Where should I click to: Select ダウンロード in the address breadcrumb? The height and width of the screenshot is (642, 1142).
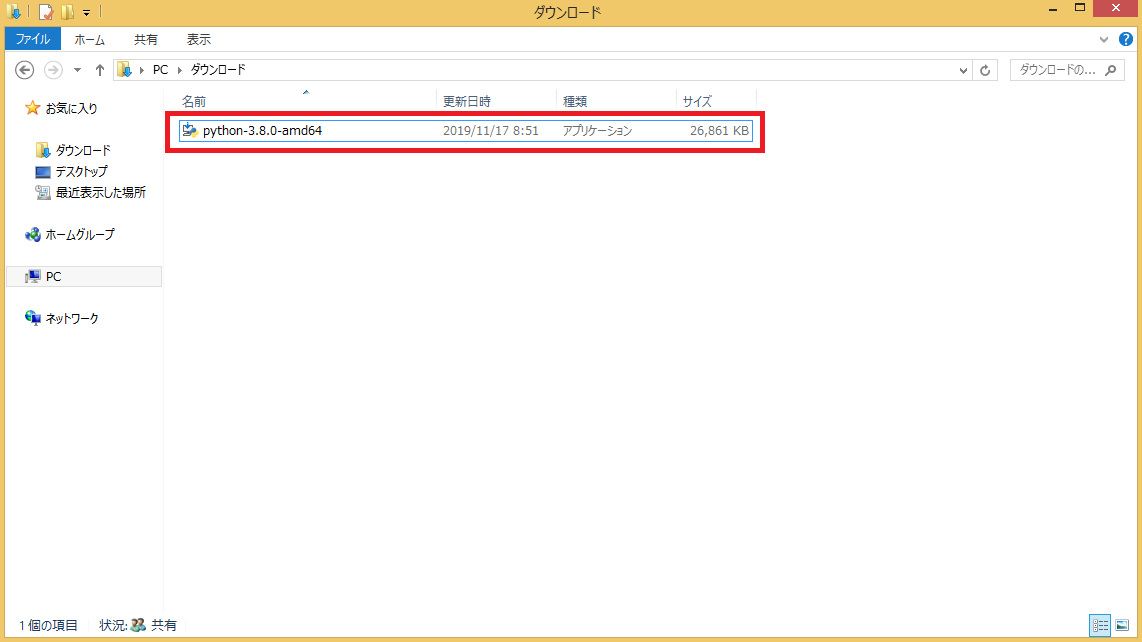coord(218,70)
